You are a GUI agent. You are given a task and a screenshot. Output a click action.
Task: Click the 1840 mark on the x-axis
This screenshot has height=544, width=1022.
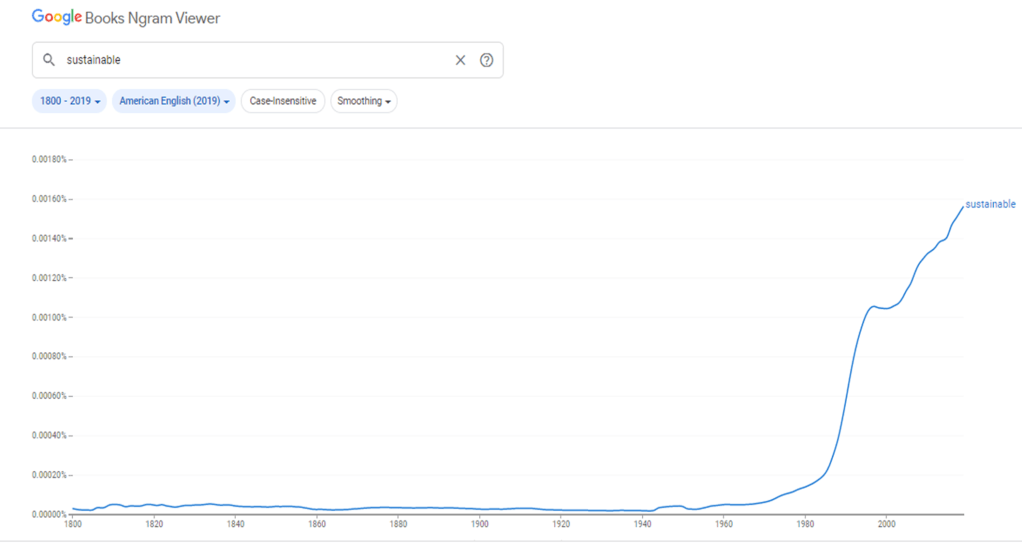(x=235, y=524)
